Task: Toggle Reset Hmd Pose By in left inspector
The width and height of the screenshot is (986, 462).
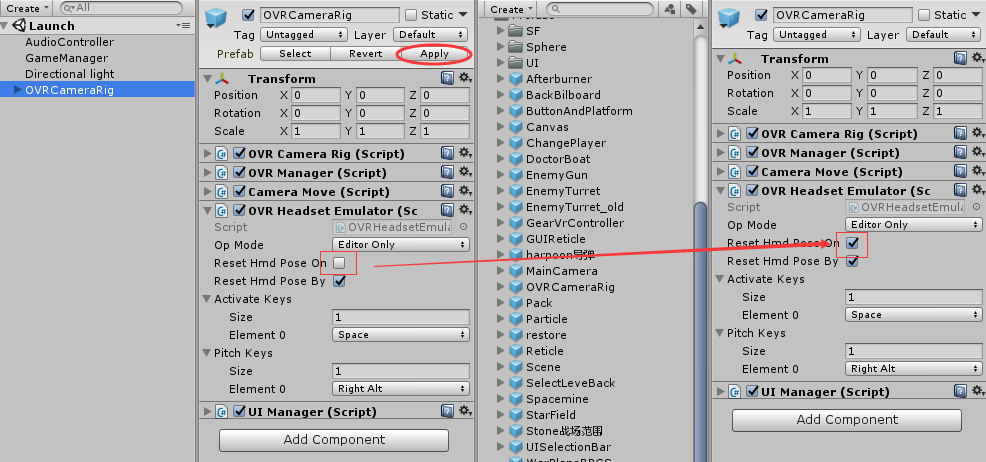Action: (339, 281)
